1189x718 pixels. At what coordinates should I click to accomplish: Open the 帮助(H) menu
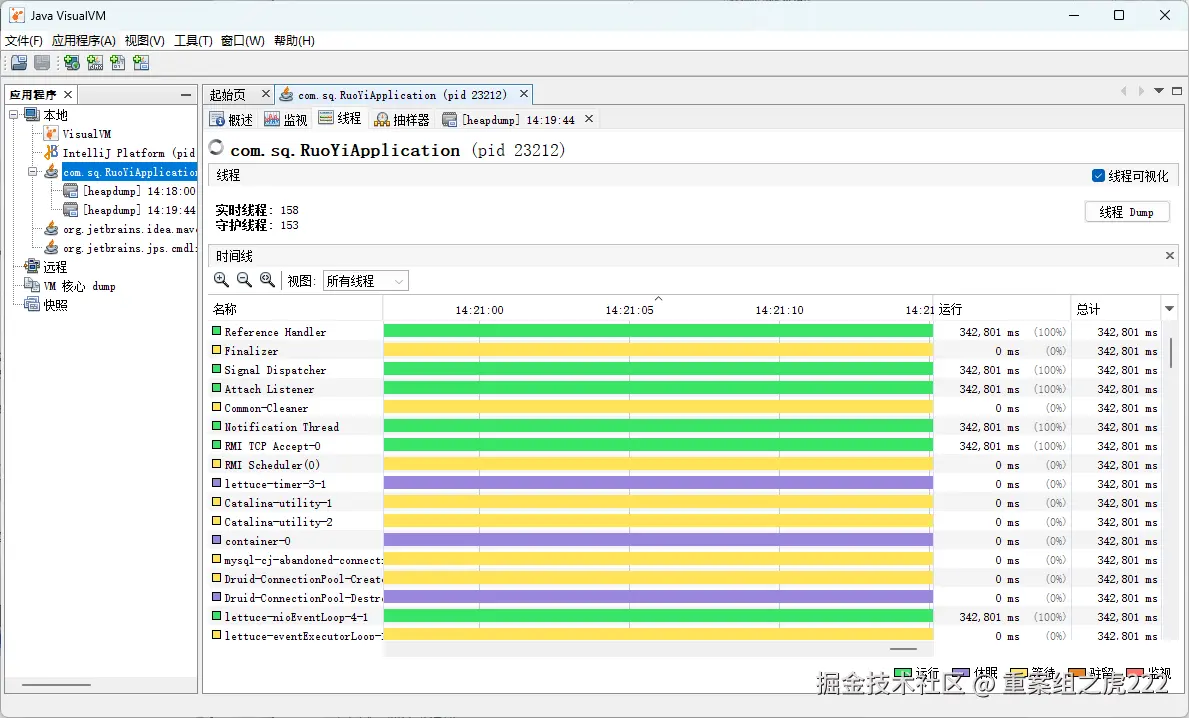(x=294, y=40)
